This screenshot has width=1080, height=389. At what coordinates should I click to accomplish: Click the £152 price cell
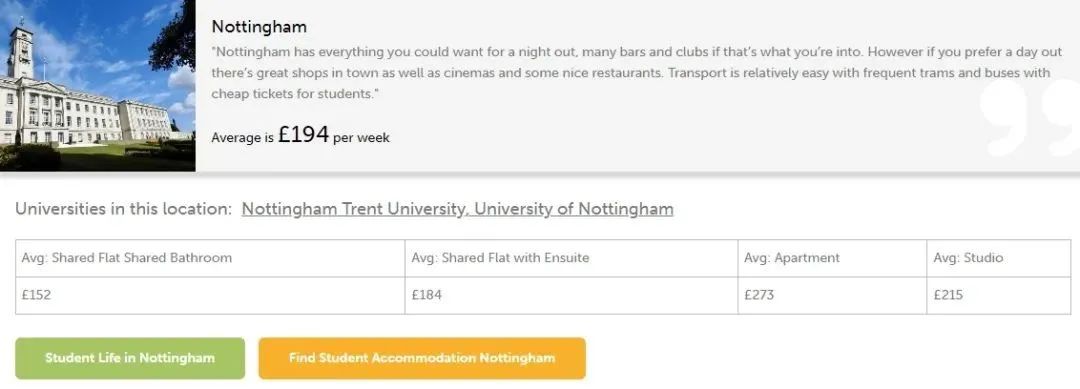(x=210, y=295)
